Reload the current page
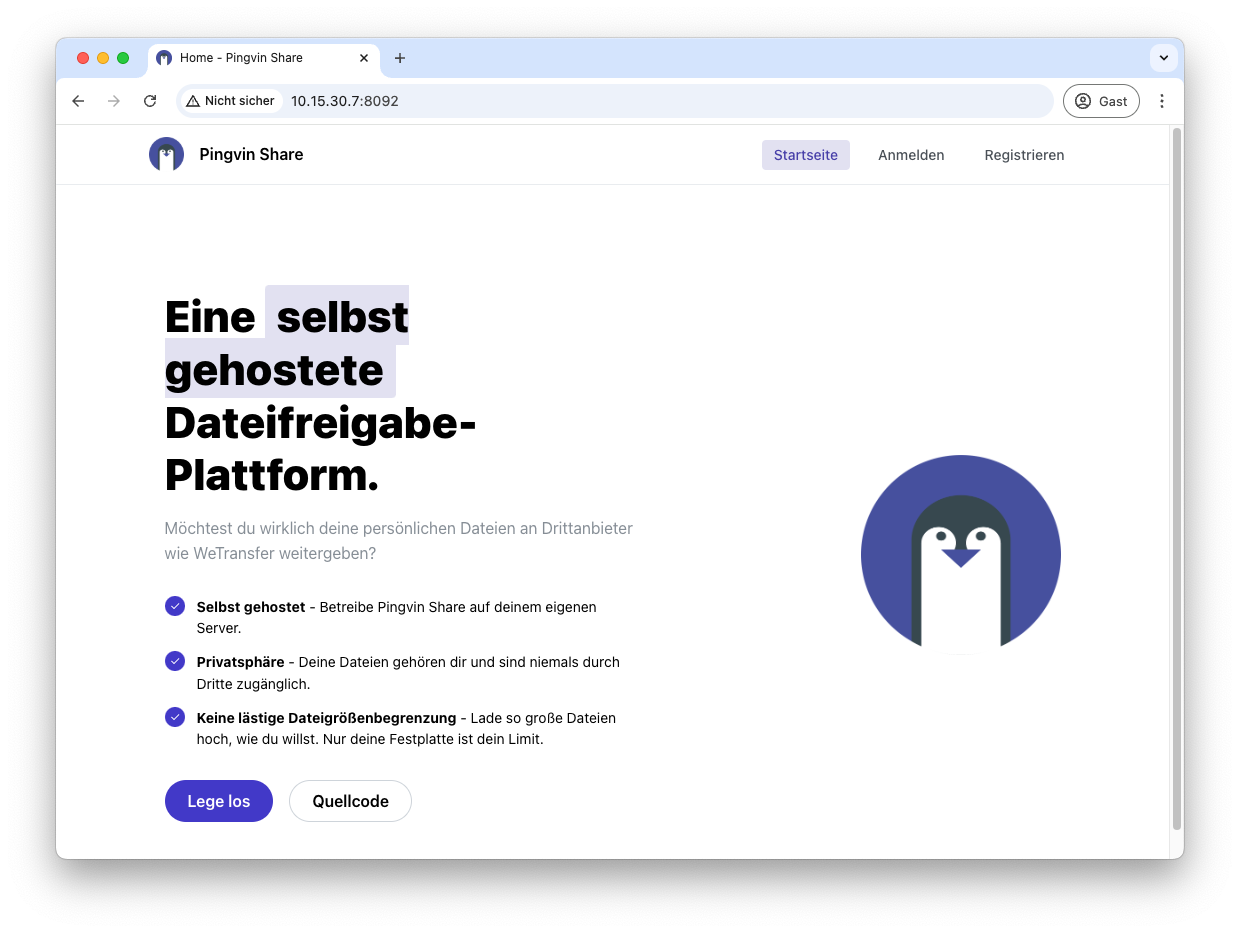The width and height of the screenshot is (1240, 933). point(150,101)
